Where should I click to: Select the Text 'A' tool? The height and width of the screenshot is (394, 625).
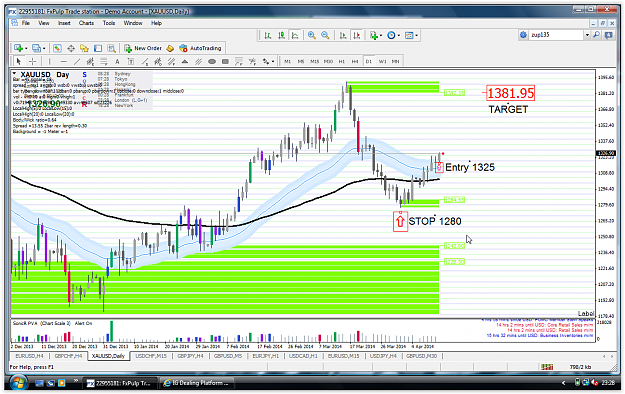coord(117,61)
